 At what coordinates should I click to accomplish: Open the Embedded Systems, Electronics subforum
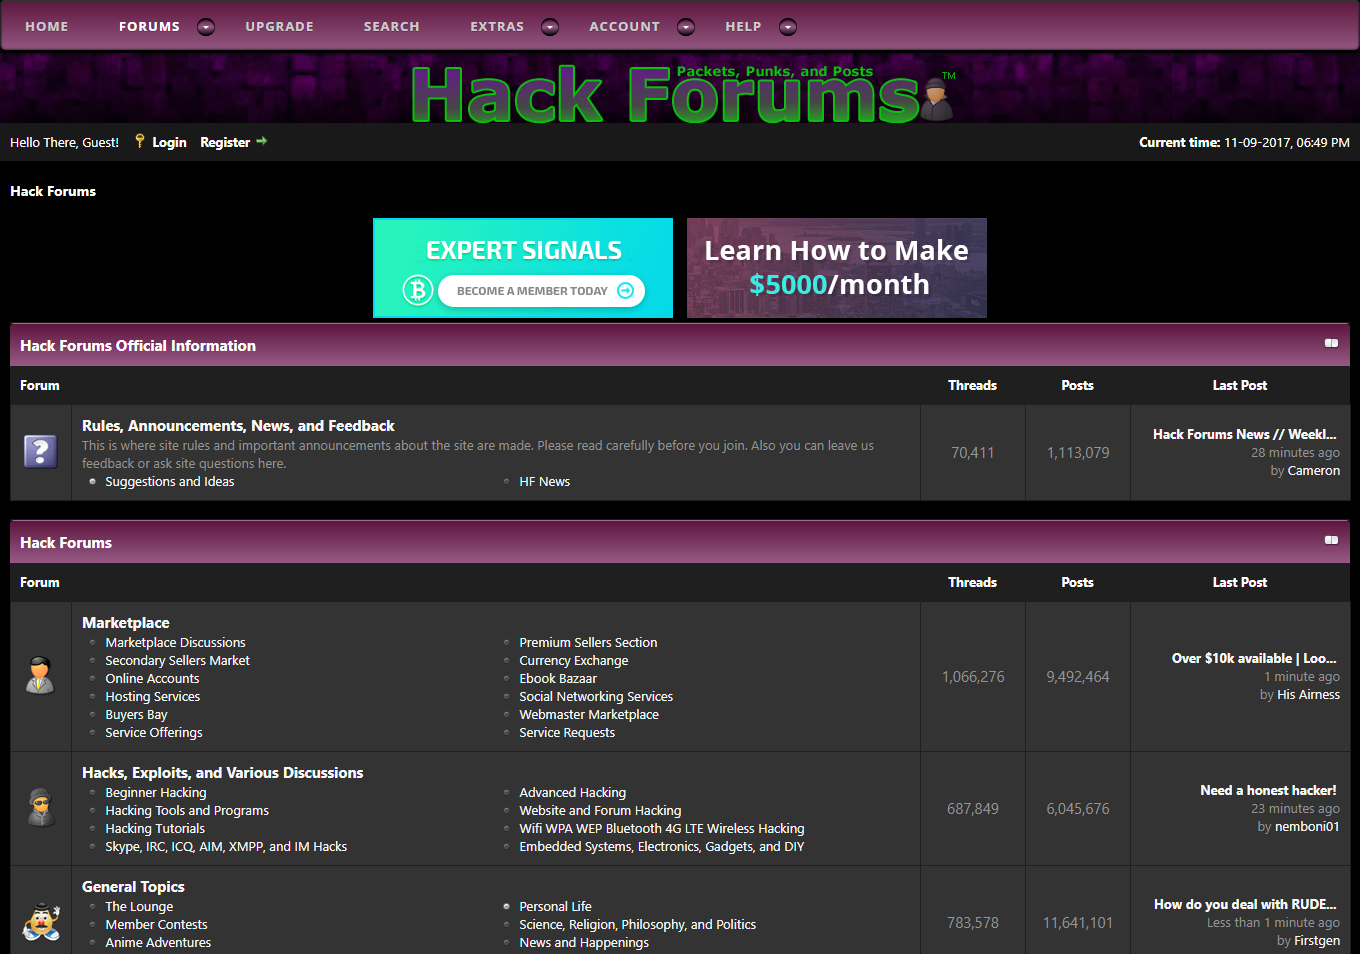662,847
